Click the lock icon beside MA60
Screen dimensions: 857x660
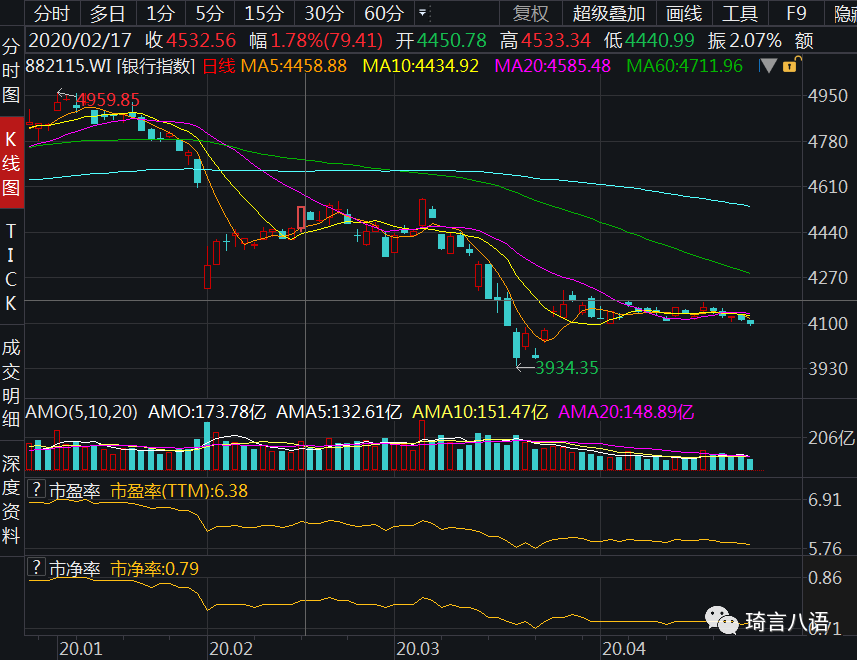790,66
